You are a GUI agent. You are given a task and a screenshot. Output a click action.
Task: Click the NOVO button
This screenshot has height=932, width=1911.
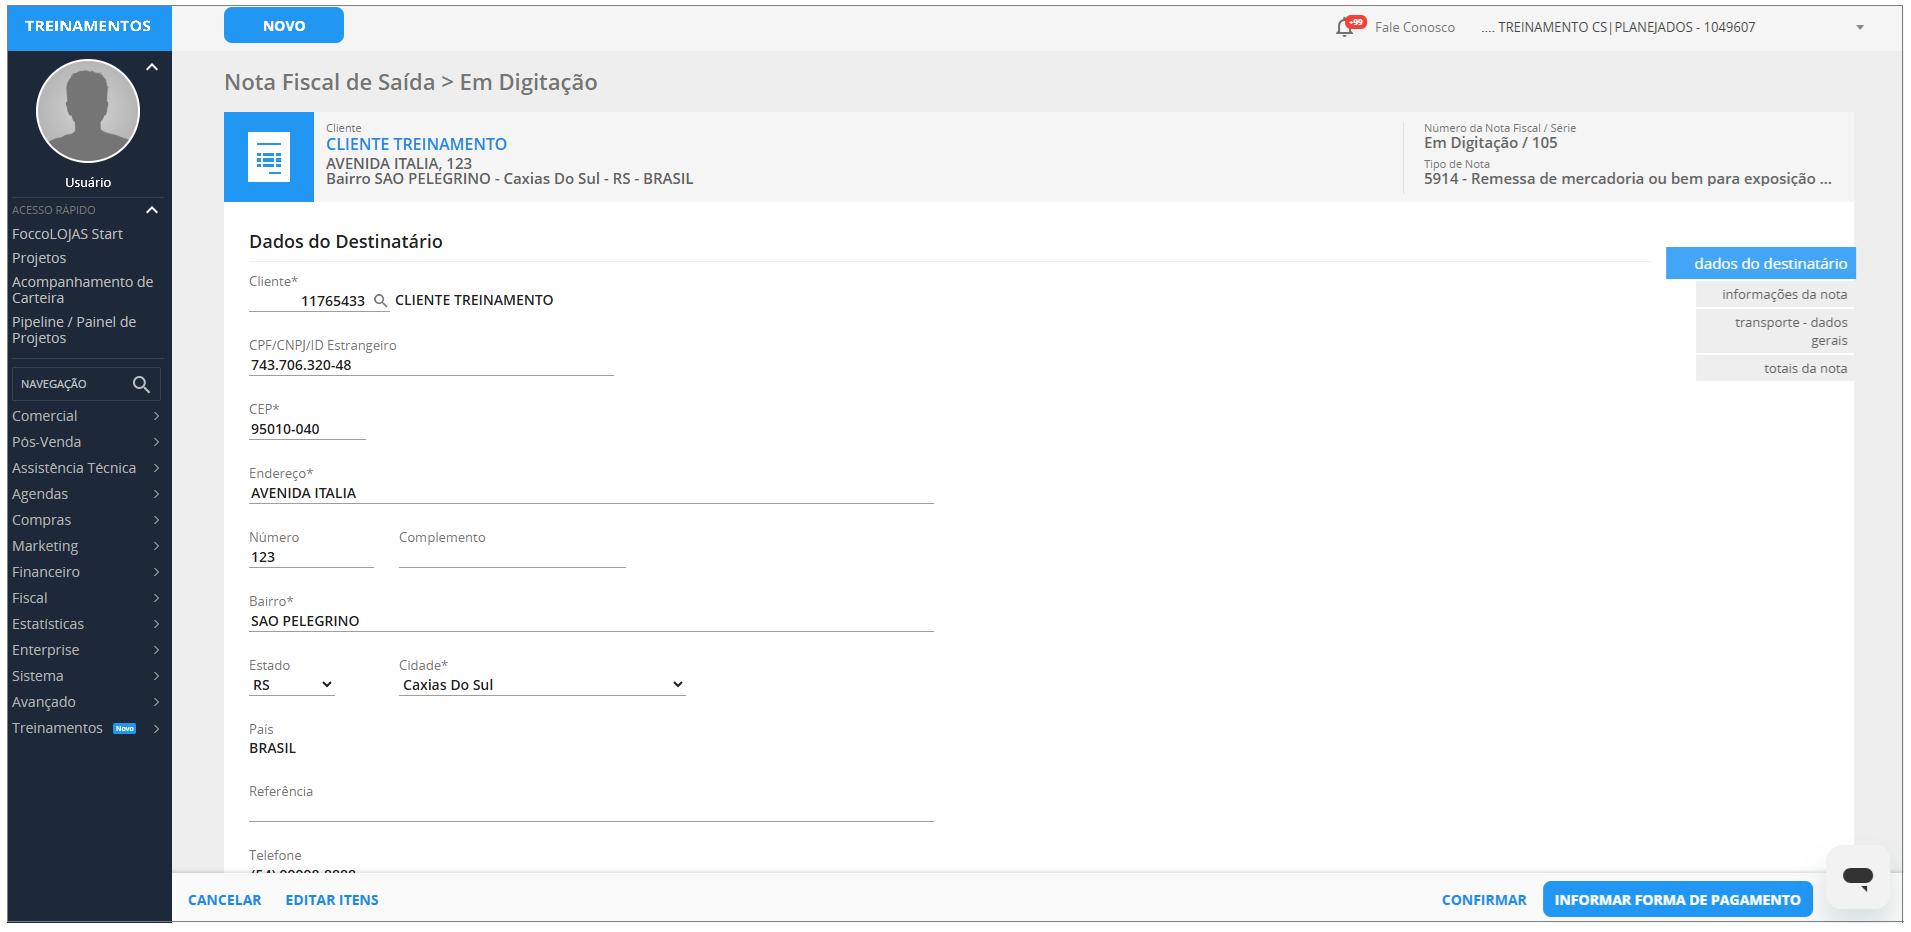(x=284, y=26)
